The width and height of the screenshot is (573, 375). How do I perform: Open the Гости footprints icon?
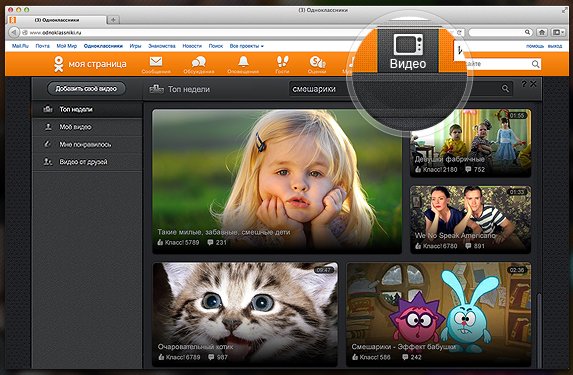click(282, 61)
